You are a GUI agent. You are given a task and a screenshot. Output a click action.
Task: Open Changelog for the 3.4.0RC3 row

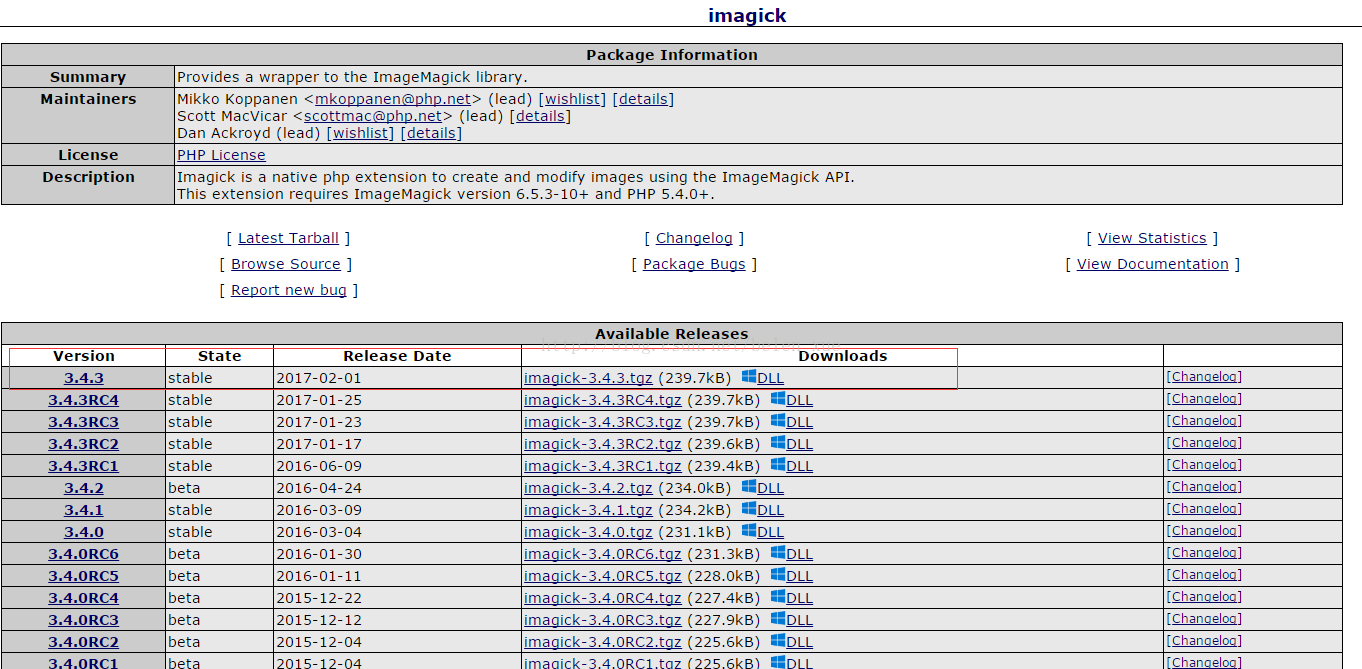point(1206,619)
